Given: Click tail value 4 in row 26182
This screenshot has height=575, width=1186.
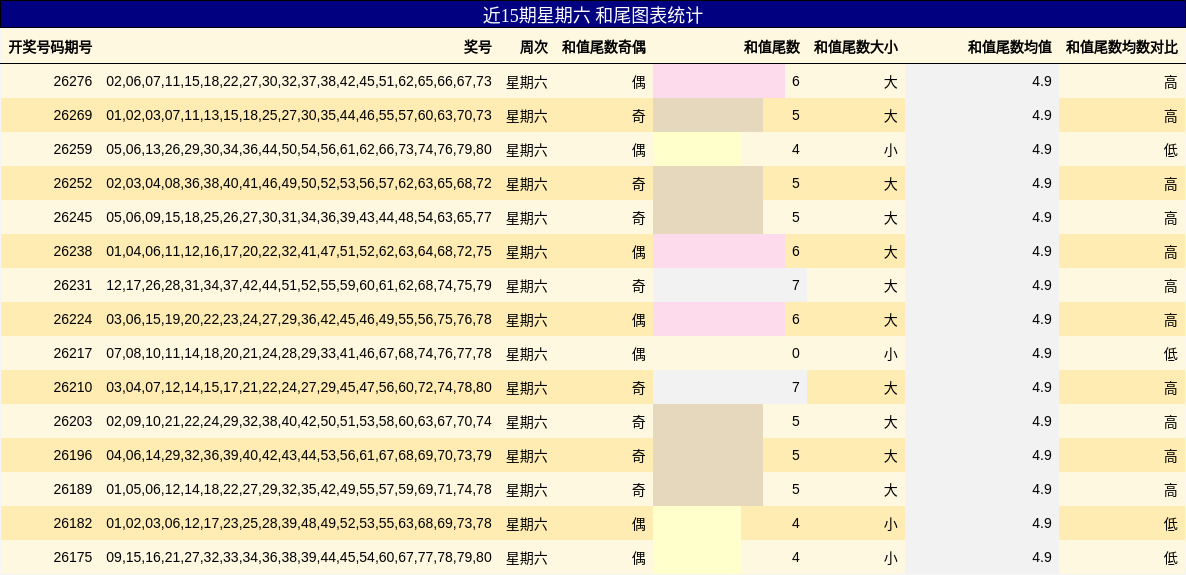Looking at the screenshot, I should click(x=796, y=524).
